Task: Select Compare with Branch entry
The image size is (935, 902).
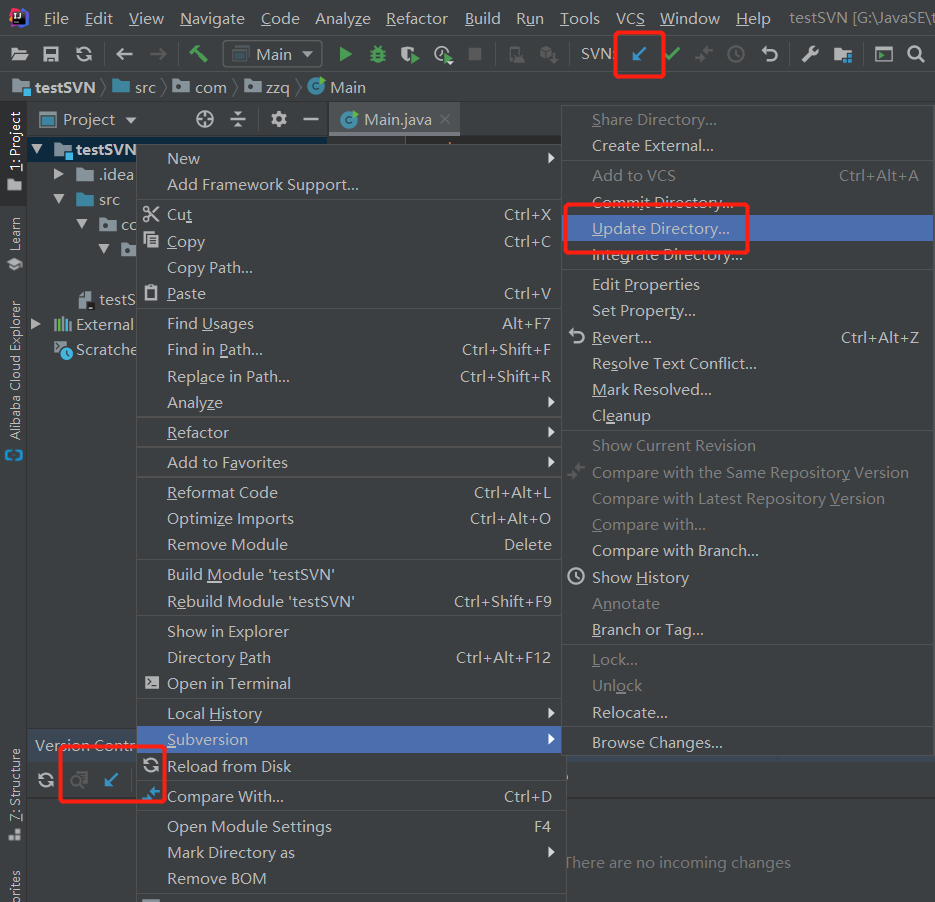Action: (748, 551)
